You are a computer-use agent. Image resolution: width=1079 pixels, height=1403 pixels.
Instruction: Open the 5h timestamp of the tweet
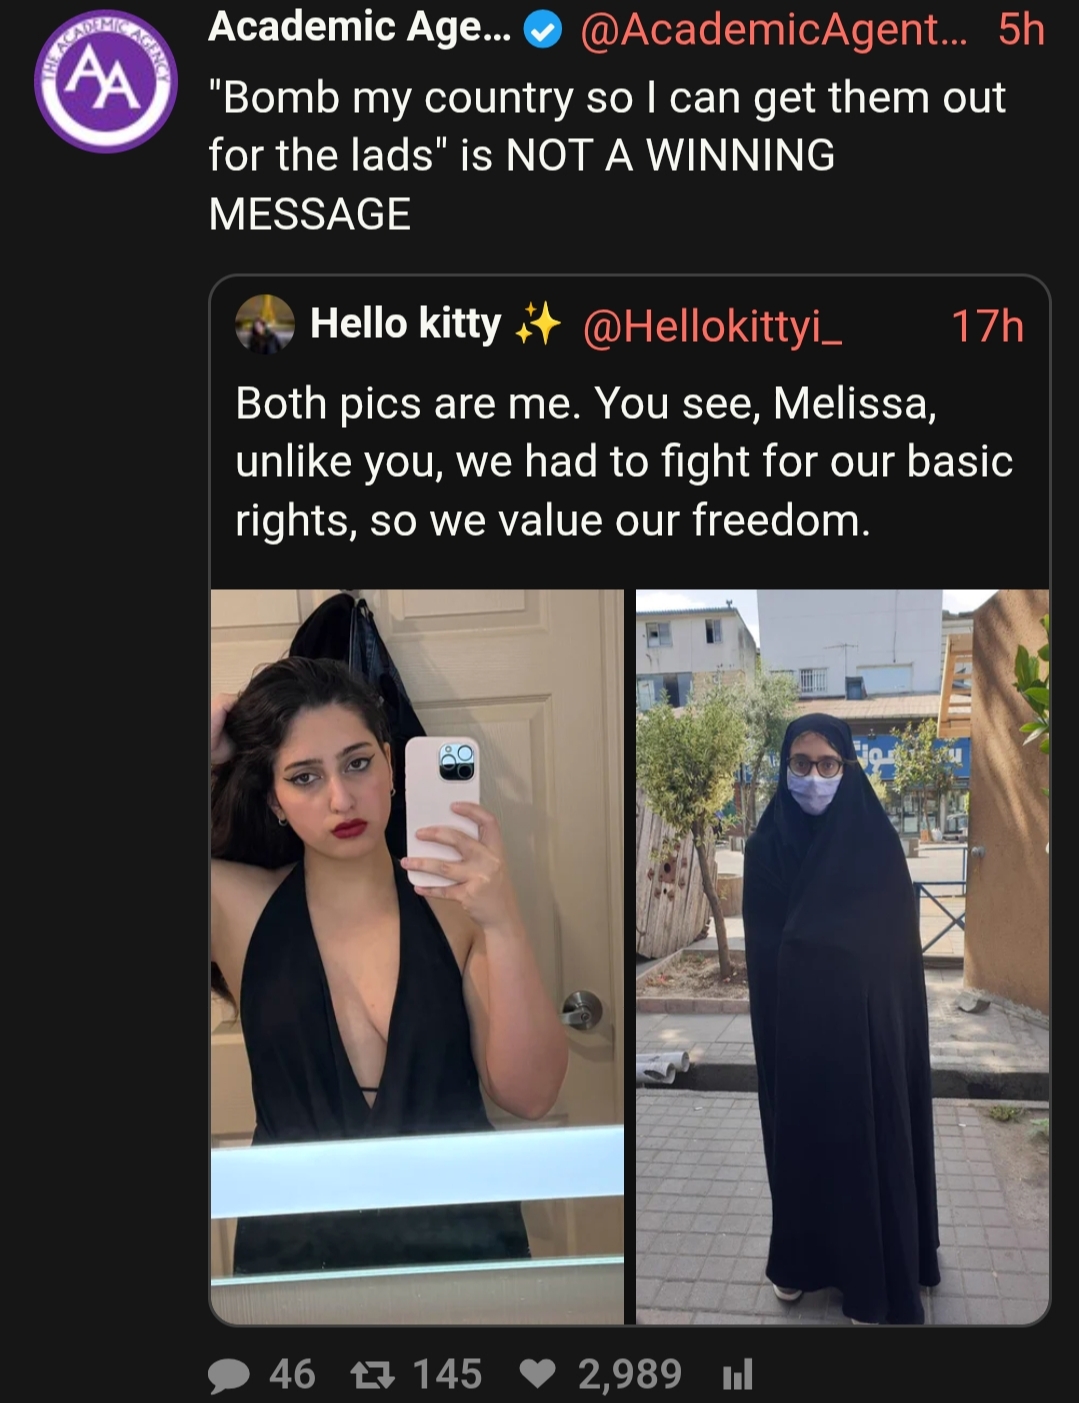click(x=1021, y=30)
